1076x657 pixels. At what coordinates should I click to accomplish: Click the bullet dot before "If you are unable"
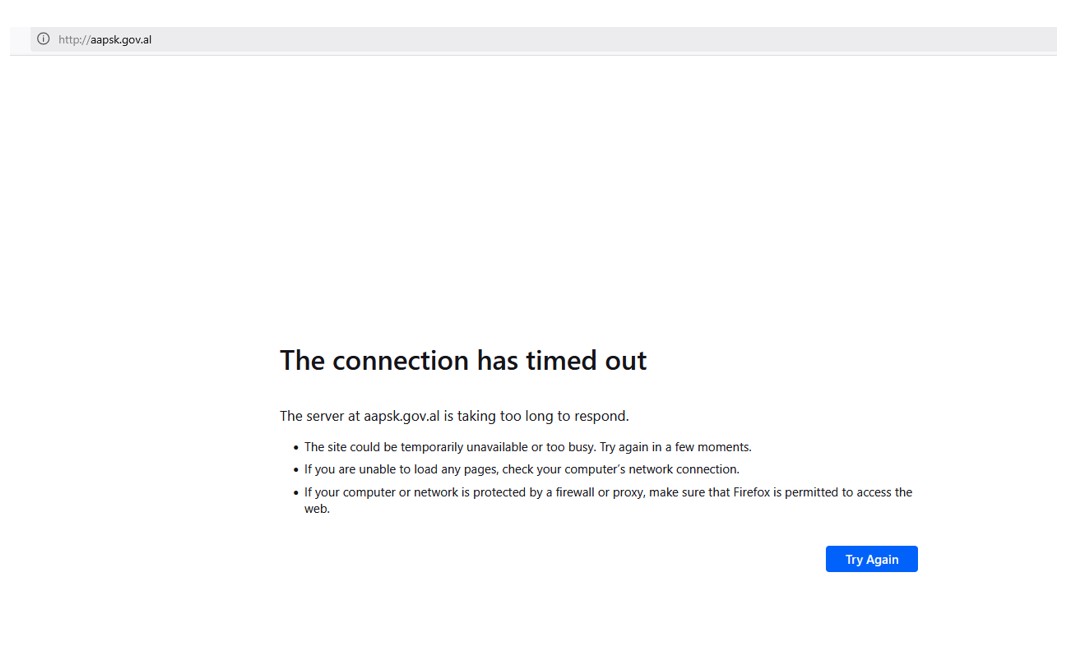tap(296, 470)
